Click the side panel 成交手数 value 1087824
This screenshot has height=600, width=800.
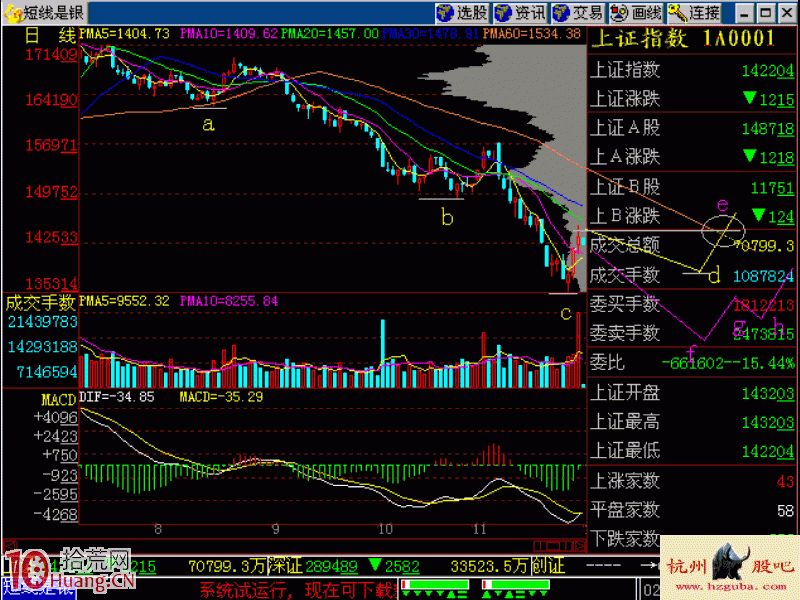tap(763, 276)
